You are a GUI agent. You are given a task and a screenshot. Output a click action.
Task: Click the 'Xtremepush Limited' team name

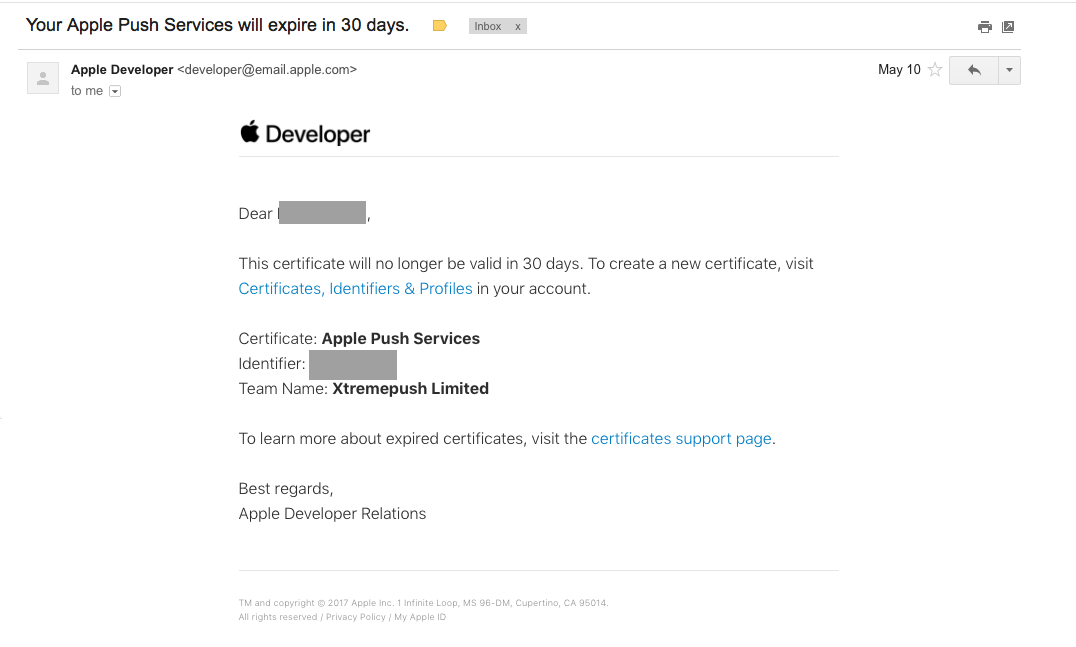[x=410, y=388]
